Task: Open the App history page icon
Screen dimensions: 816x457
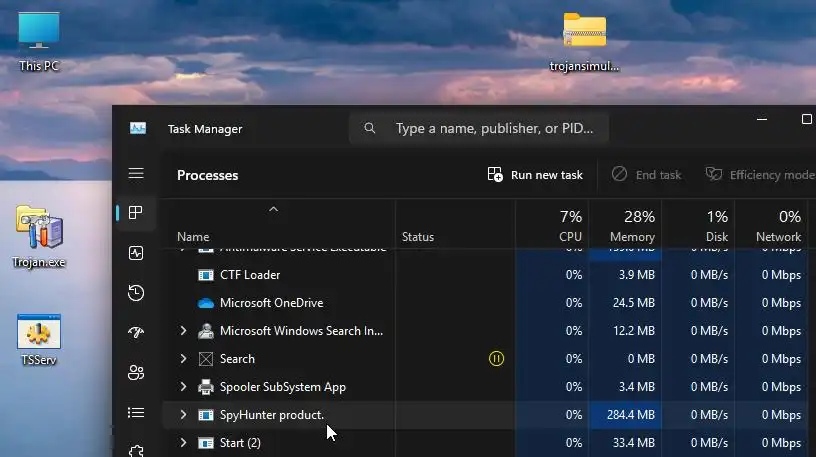Action: [x=136, y=293]
